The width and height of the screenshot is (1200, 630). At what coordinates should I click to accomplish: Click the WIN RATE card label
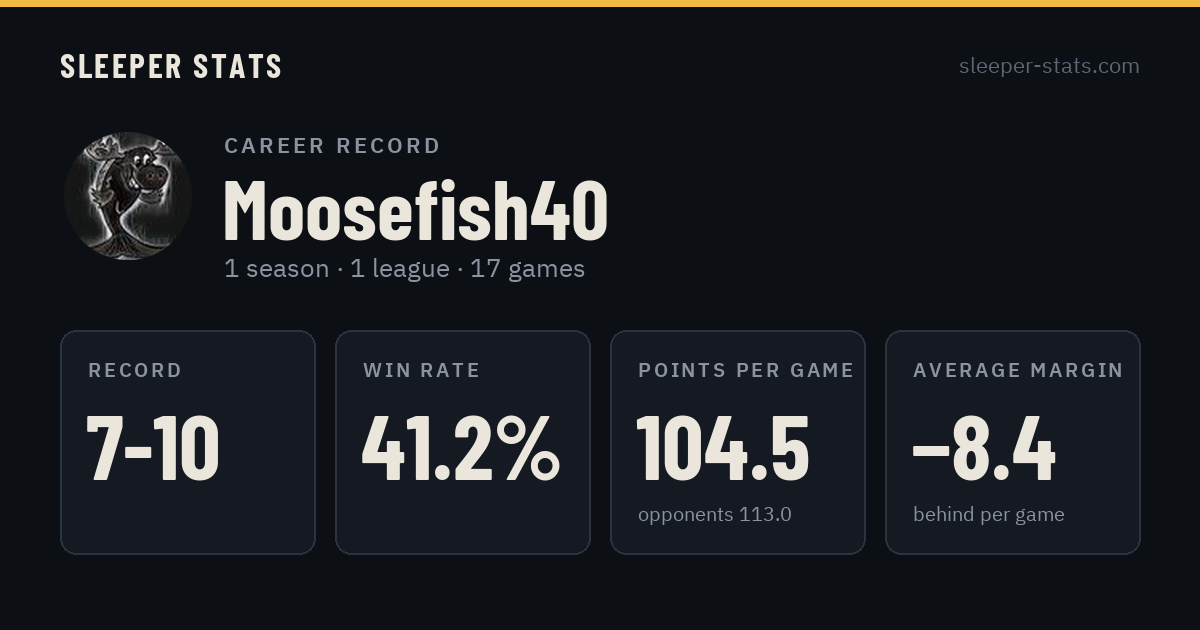pyautogui.click(x=422, y=371)
